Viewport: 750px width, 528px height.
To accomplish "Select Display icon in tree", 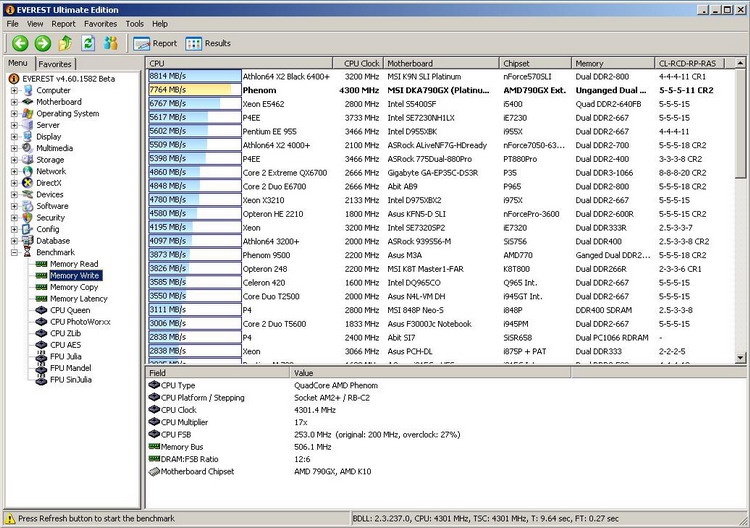I will point(28,136).
